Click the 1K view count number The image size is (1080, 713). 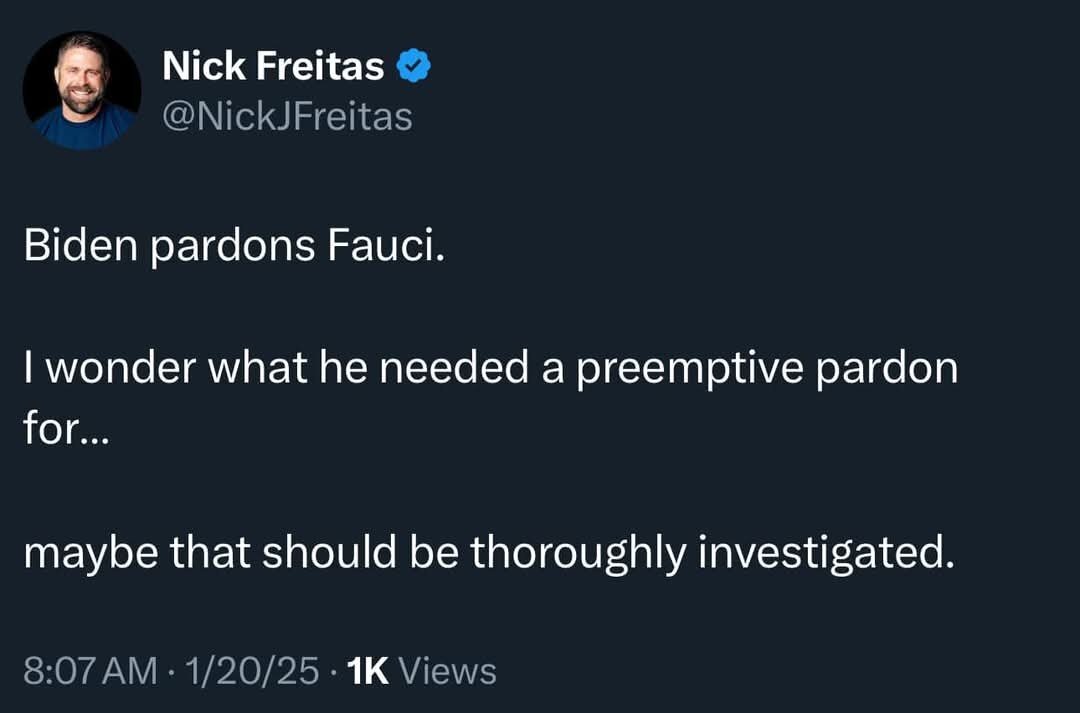click(x=365, y=670)
